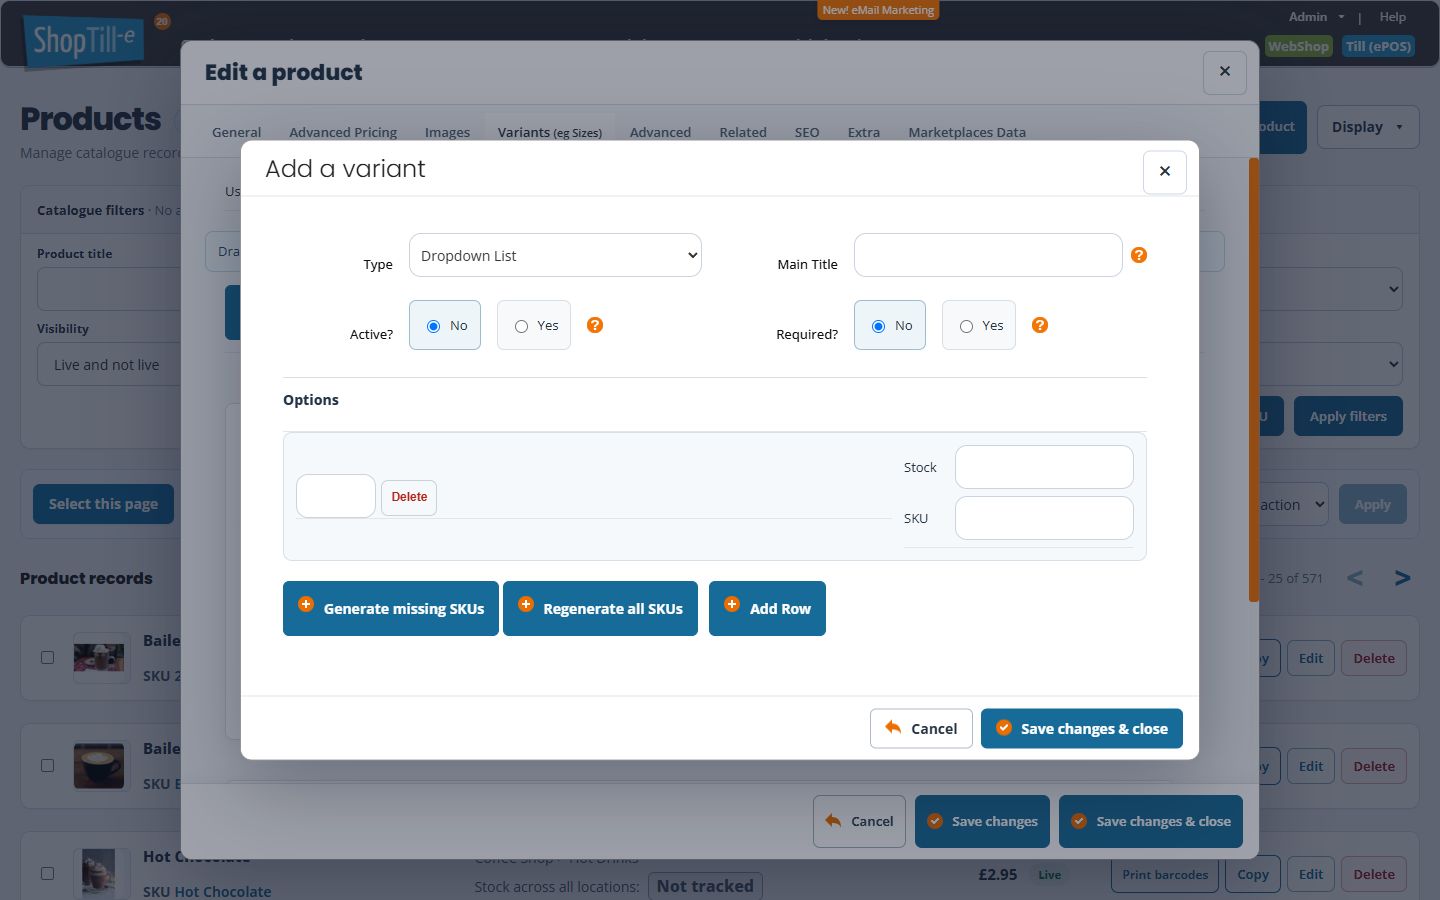
Task: Click the ShopTill-e logo
Action: [x=84, y=41]
